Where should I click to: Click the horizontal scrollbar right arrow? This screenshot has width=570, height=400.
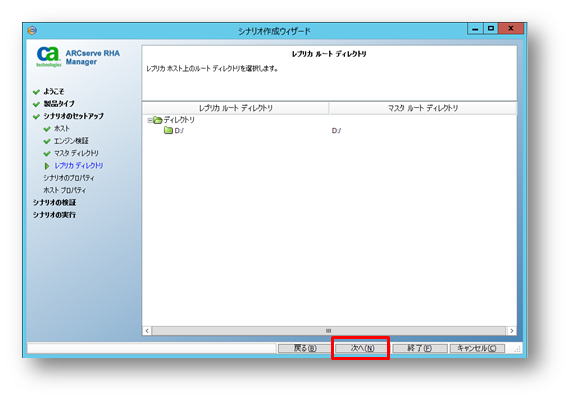511,331
